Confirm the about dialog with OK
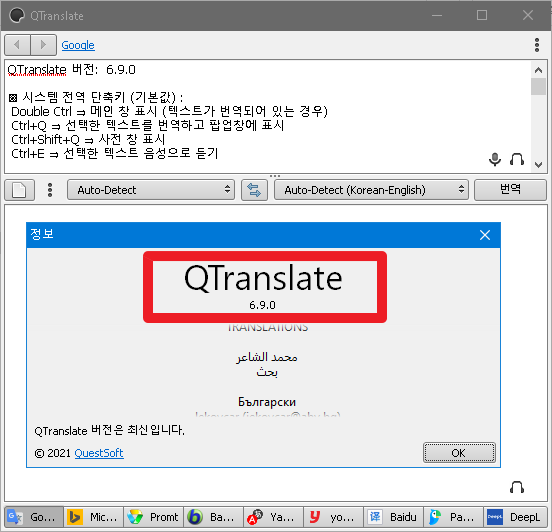 (459, 453)
